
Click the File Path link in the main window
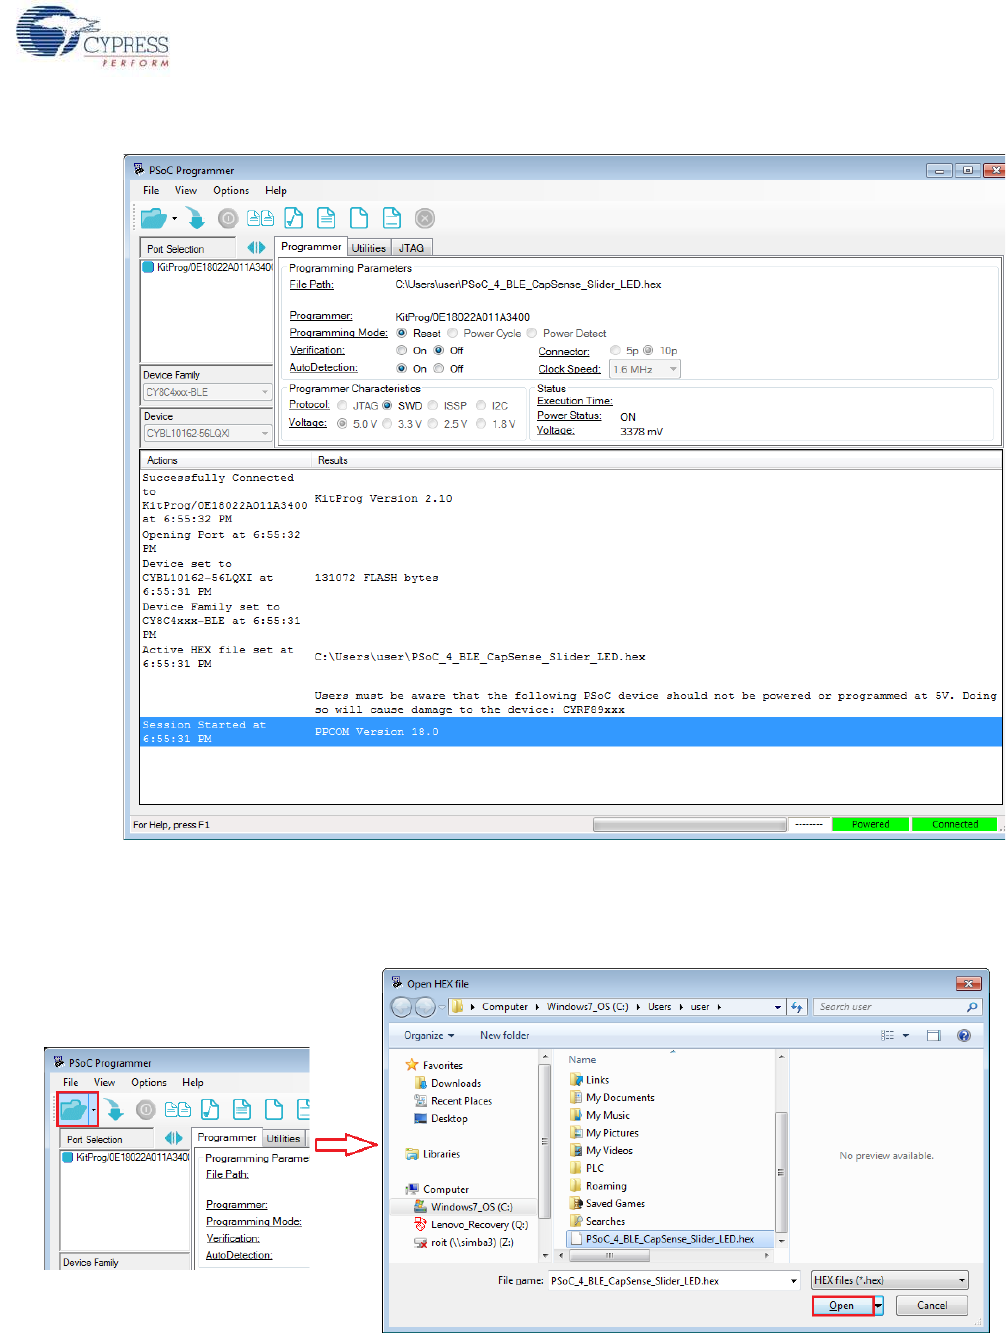pos(312,284)
